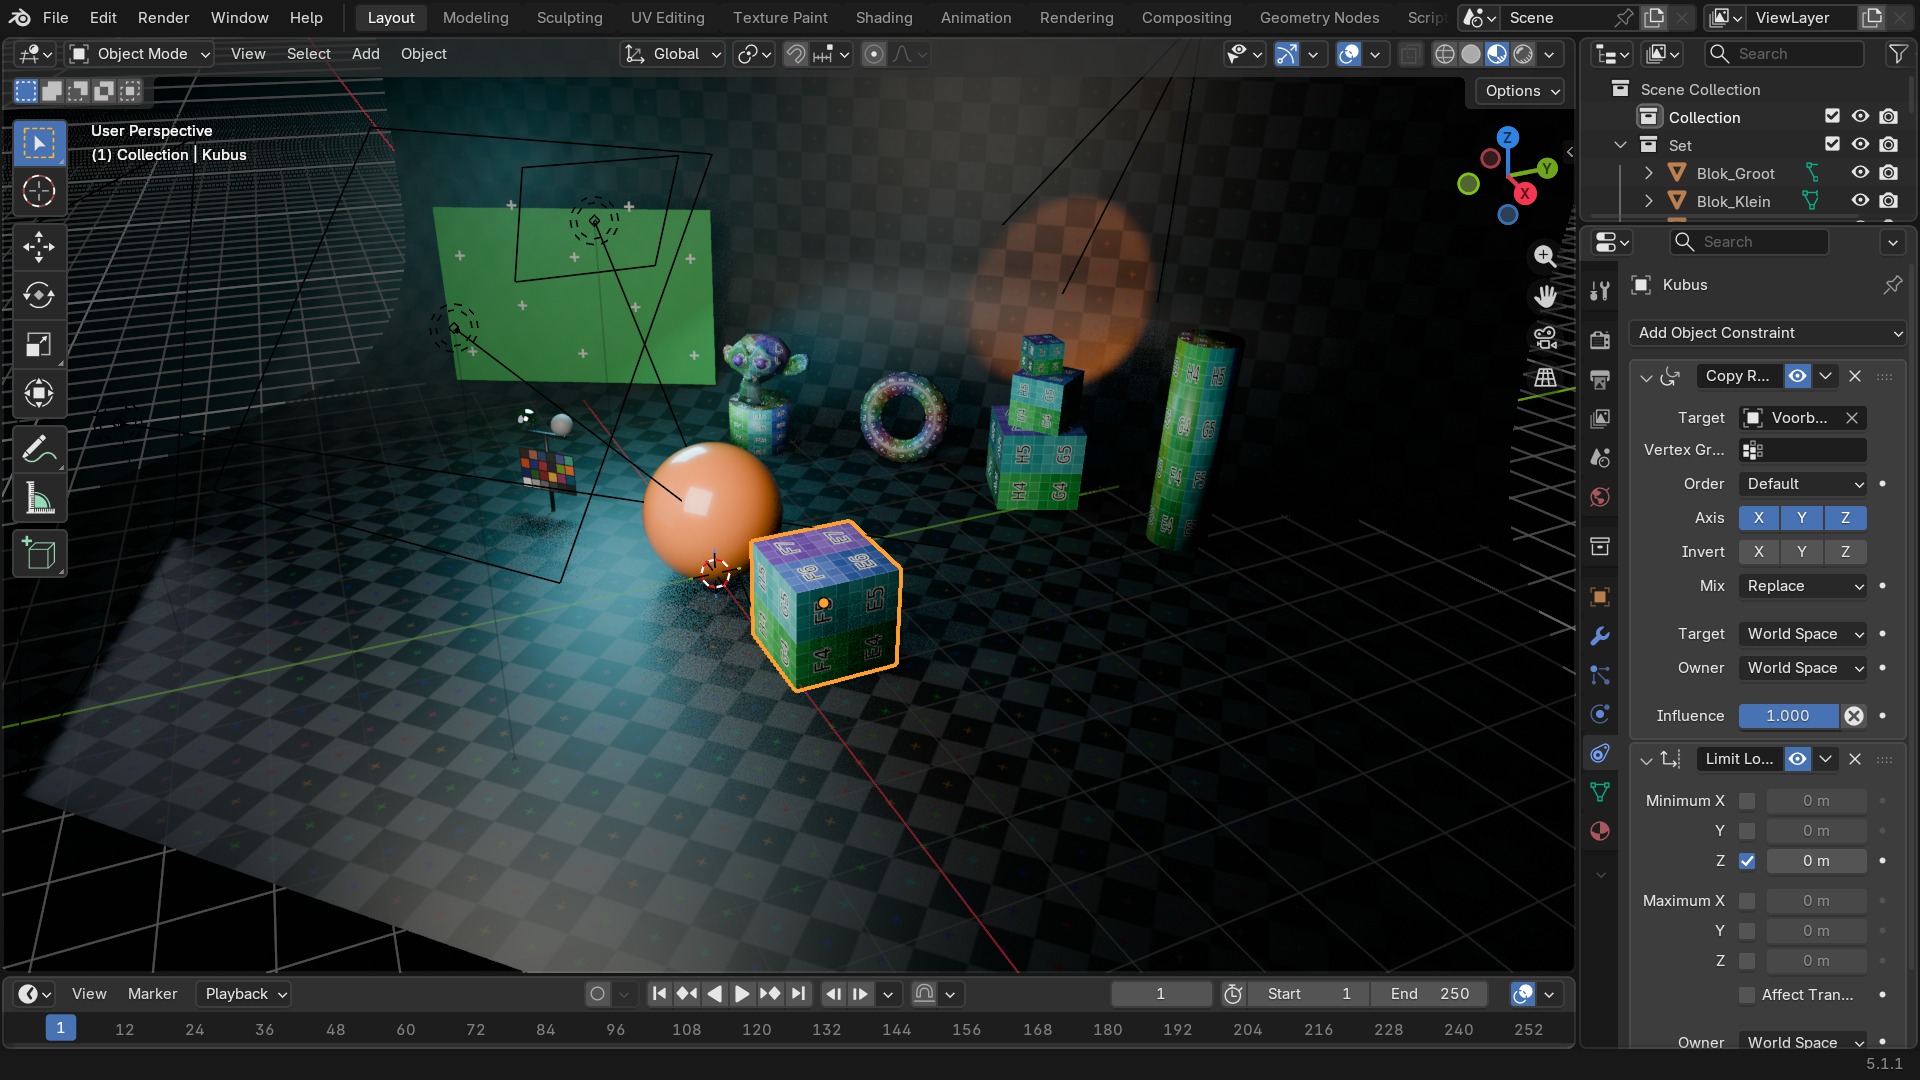Uncheck the Minimum Z limit checkbox

1747,861
